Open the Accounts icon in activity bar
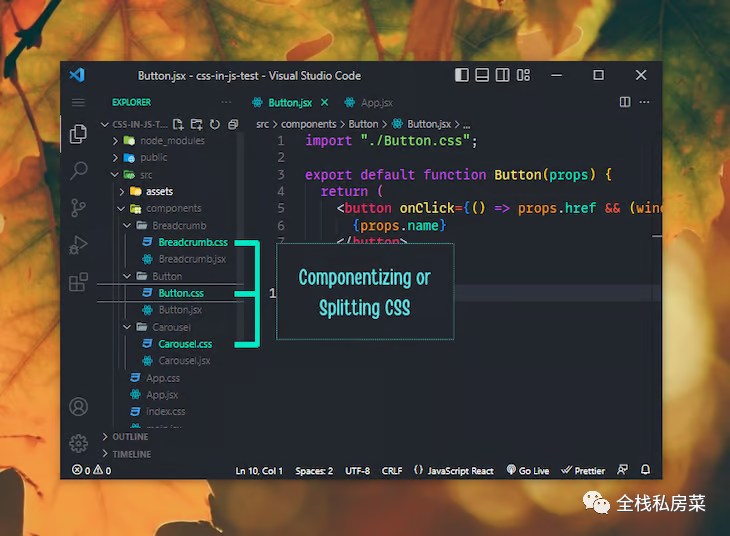 [78, 407]
